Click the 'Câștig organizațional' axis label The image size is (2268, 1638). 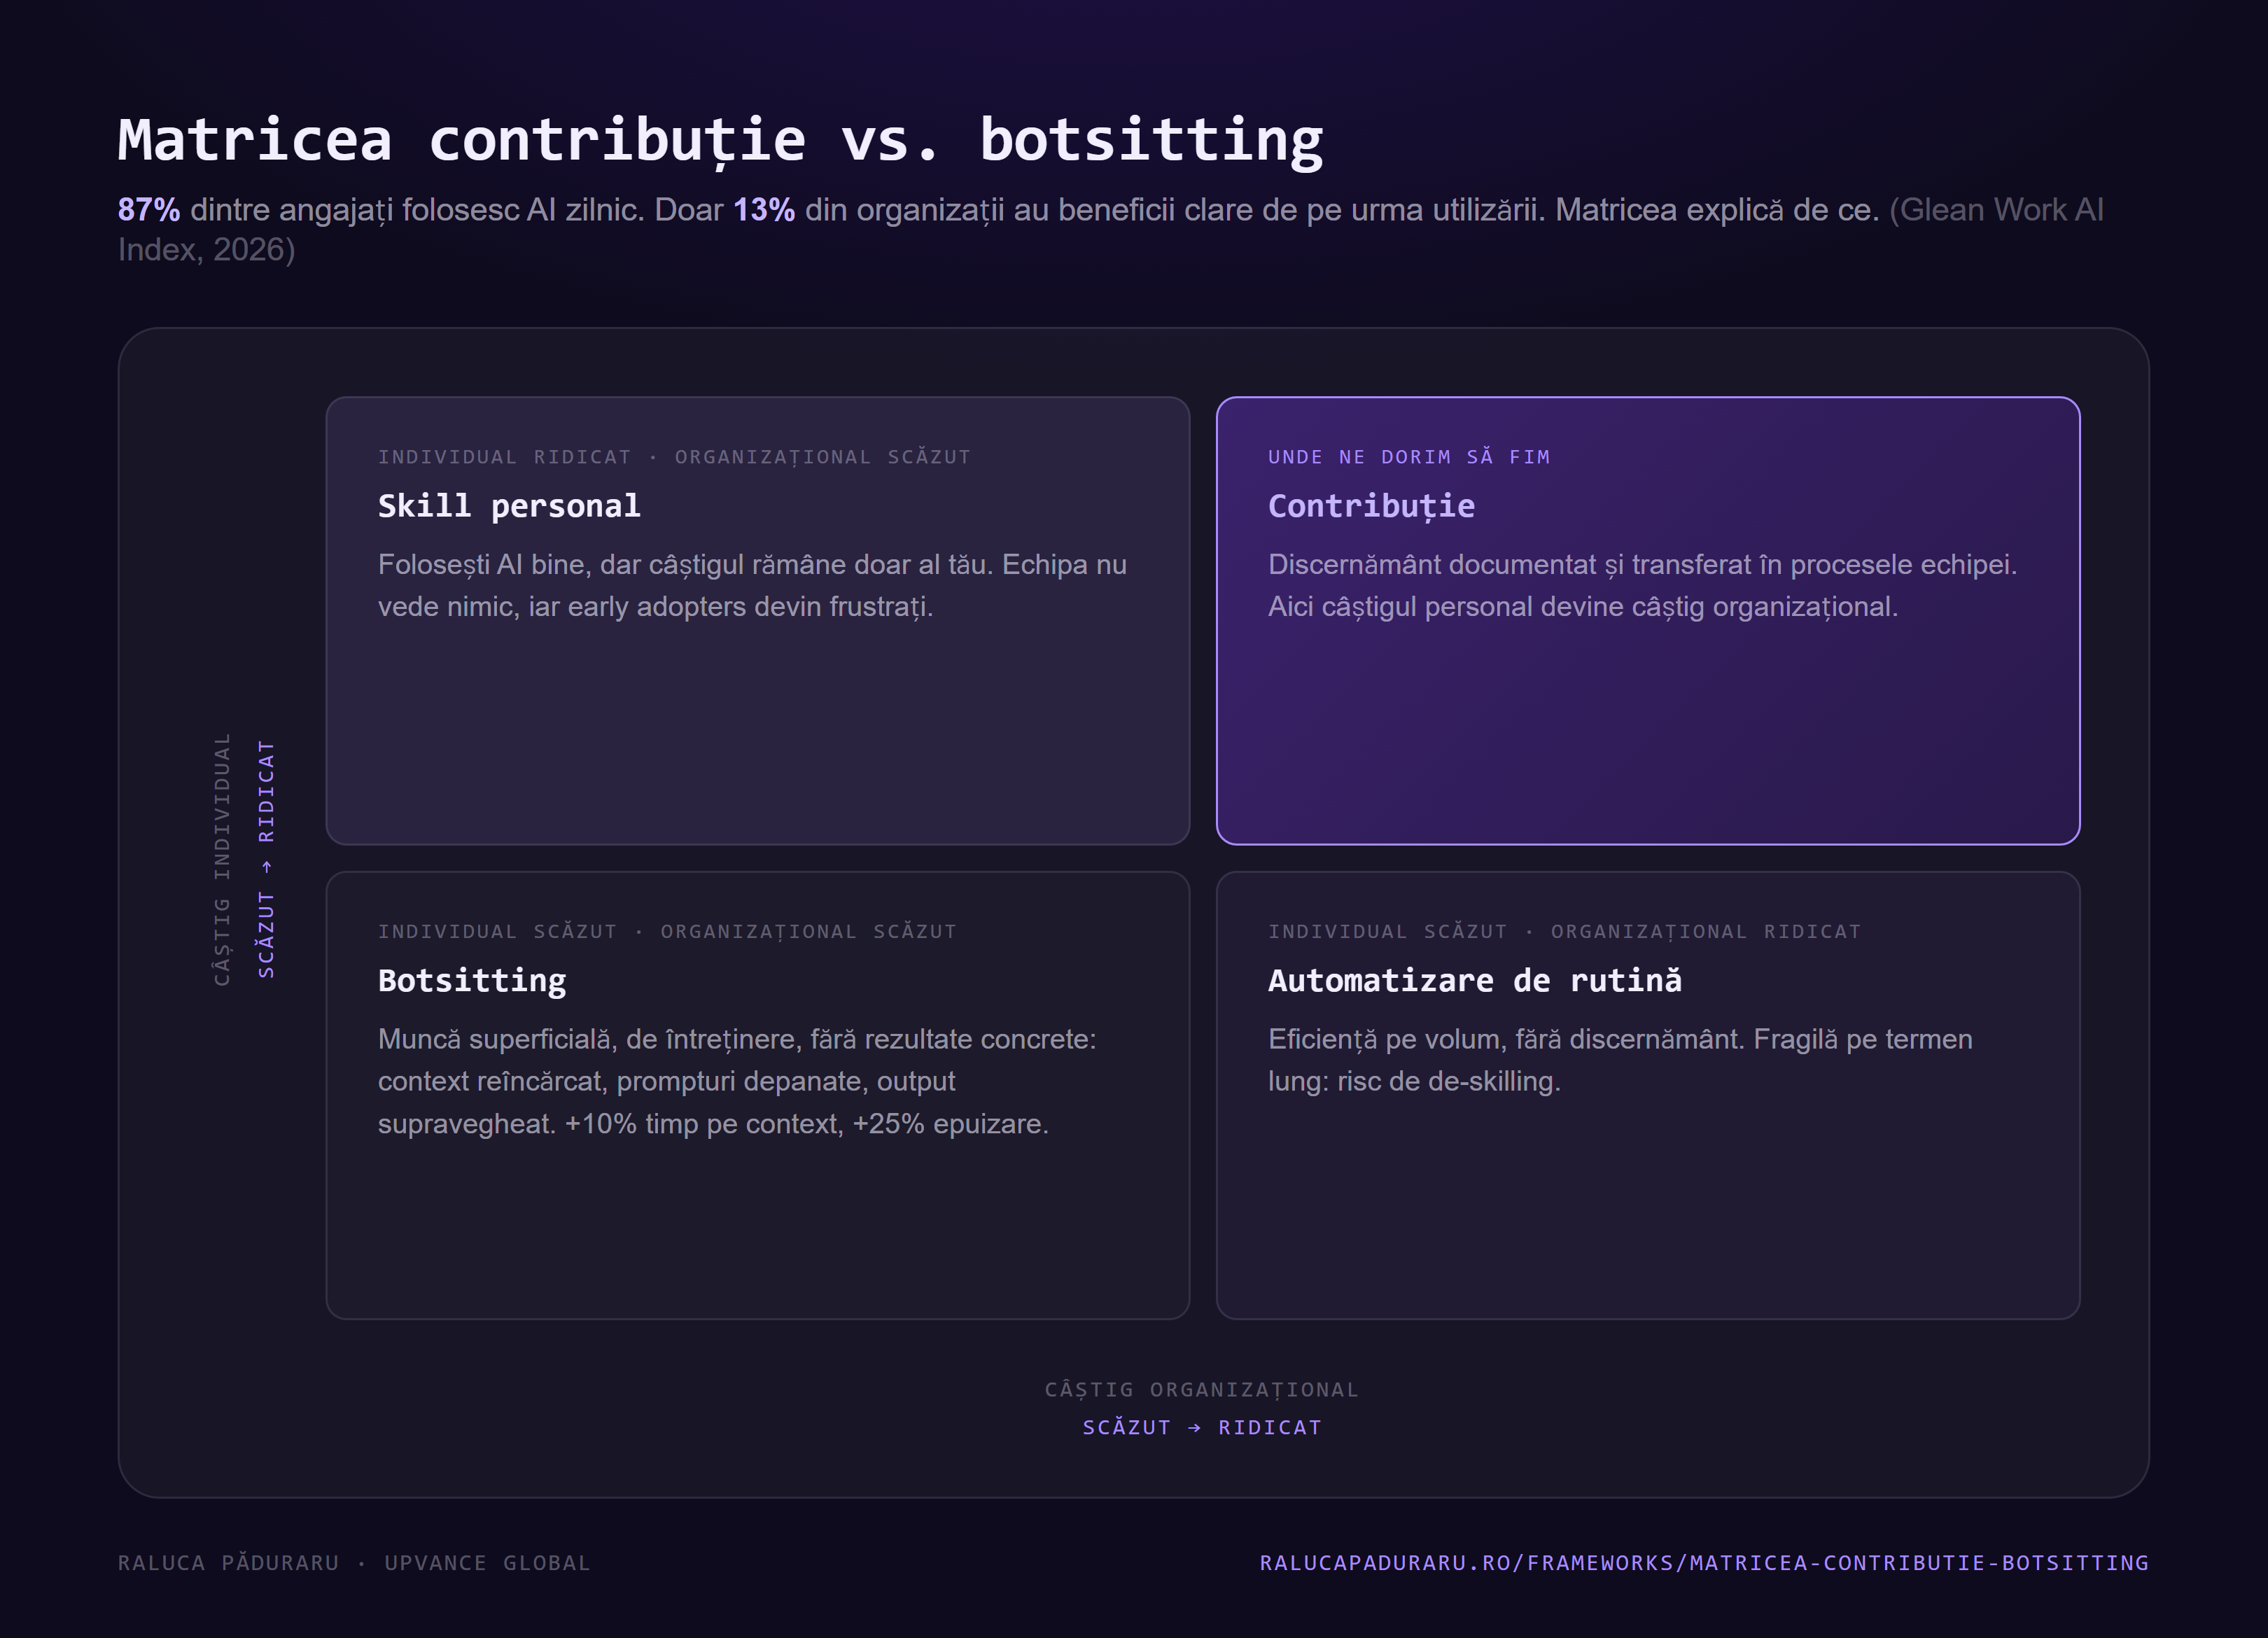[x=1202, y=1389]
